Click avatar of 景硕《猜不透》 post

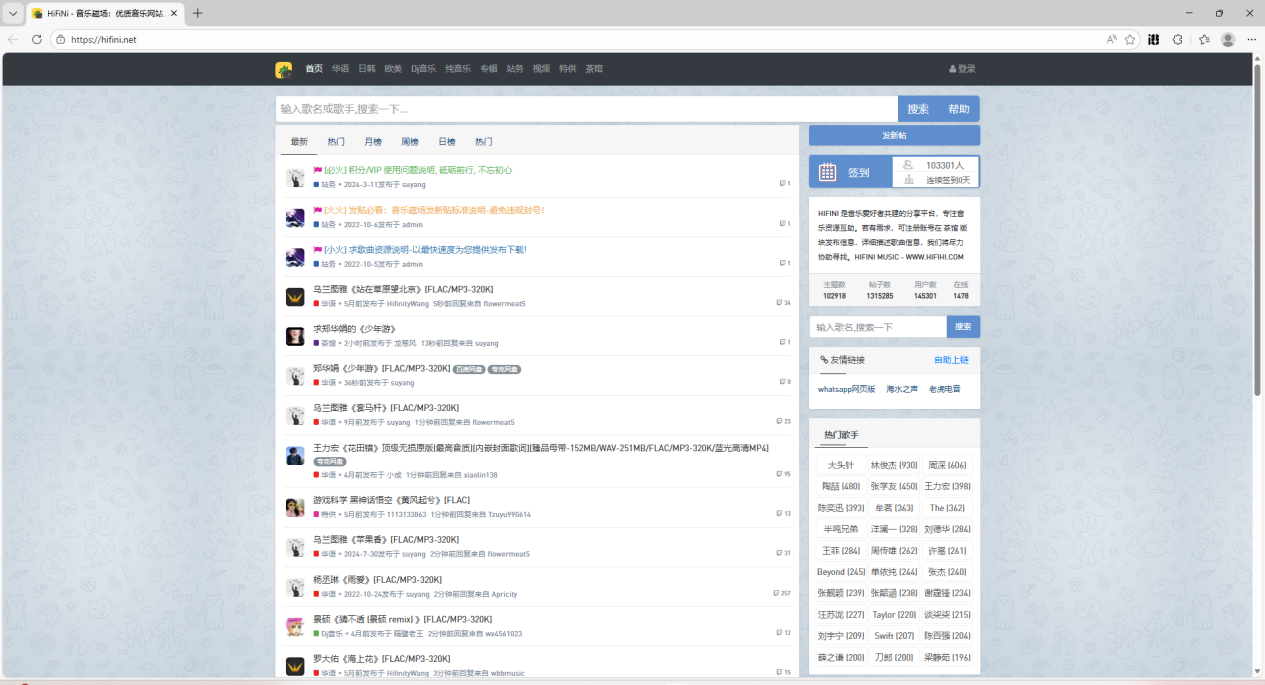(295, 626)
